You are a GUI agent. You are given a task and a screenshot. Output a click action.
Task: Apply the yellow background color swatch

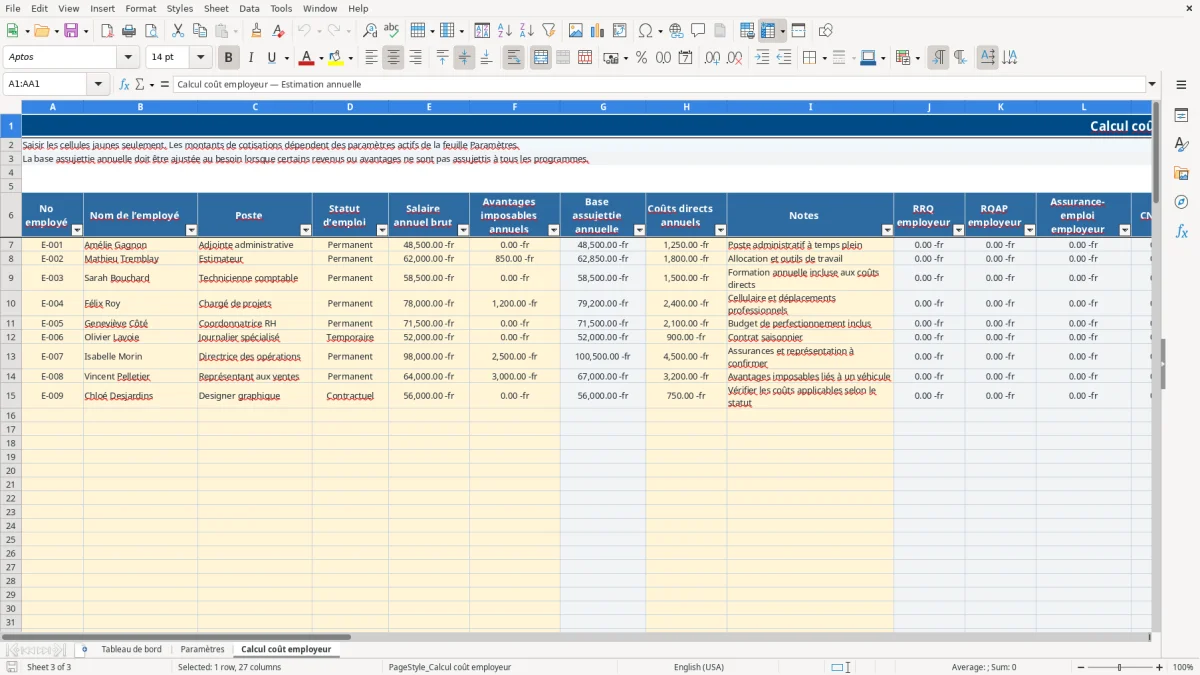coord(336,58)
